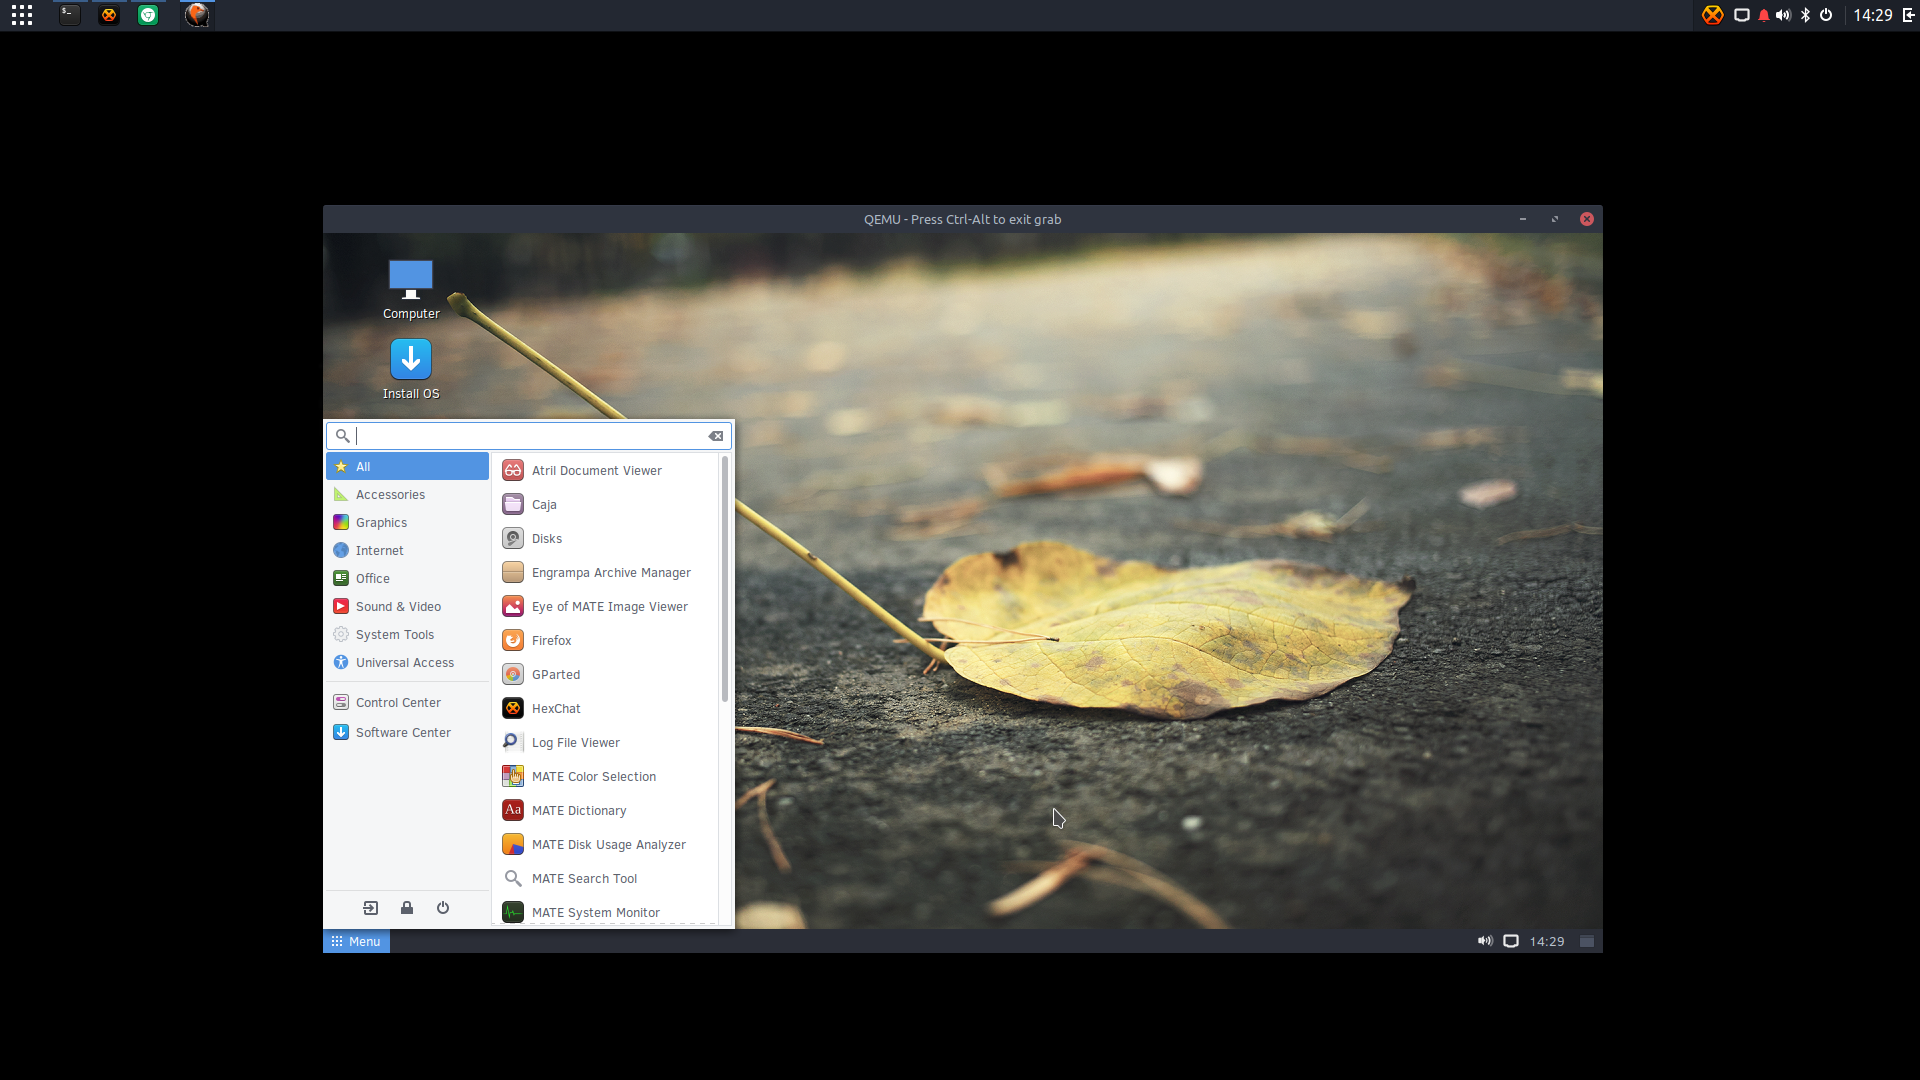The width and height of the screenshot is (1920, 1080).
Task: Click the host notification bell icon
Action: 1764,15
